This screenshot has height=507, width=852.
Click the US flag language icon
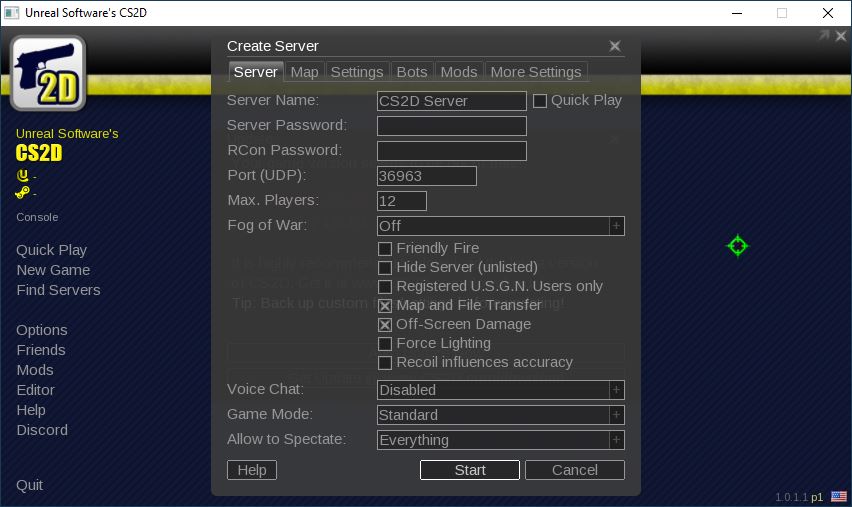click(x=839, y=496)
